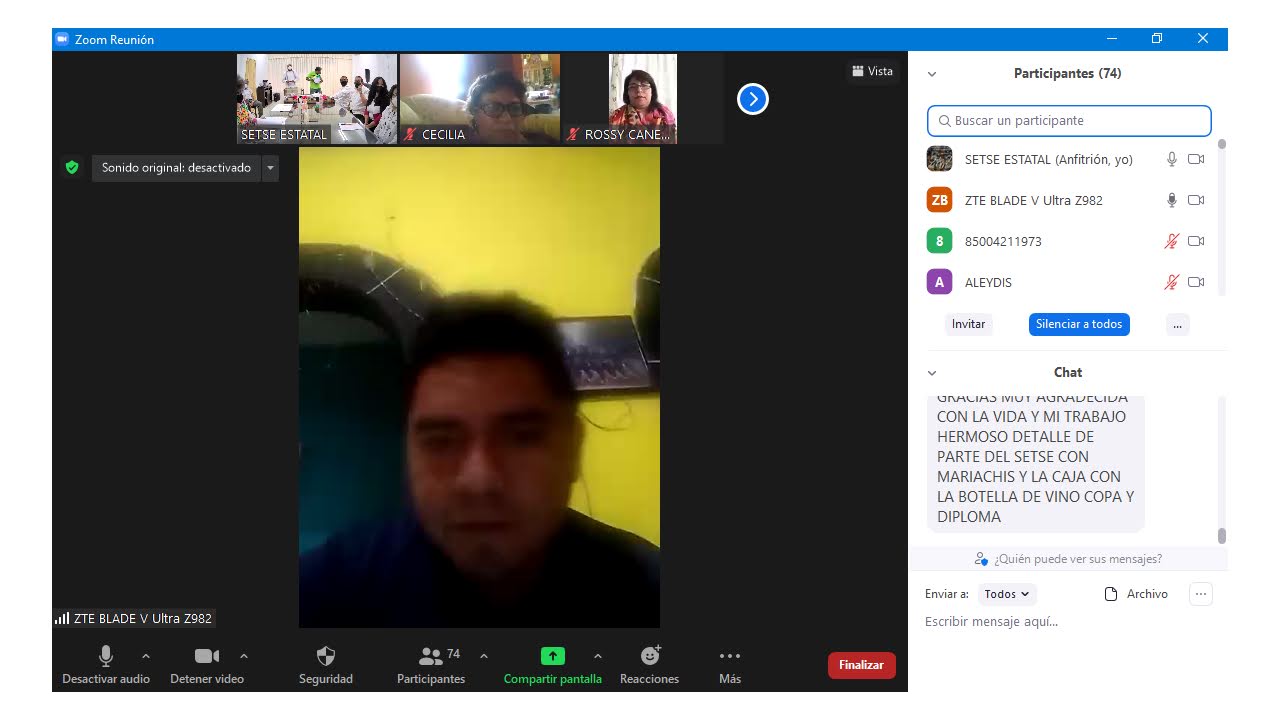The height and width of the screenshot is (720, 1280).
Task: Click SETSE ESTATAL avatar in participant list
Action: [939, 159]
